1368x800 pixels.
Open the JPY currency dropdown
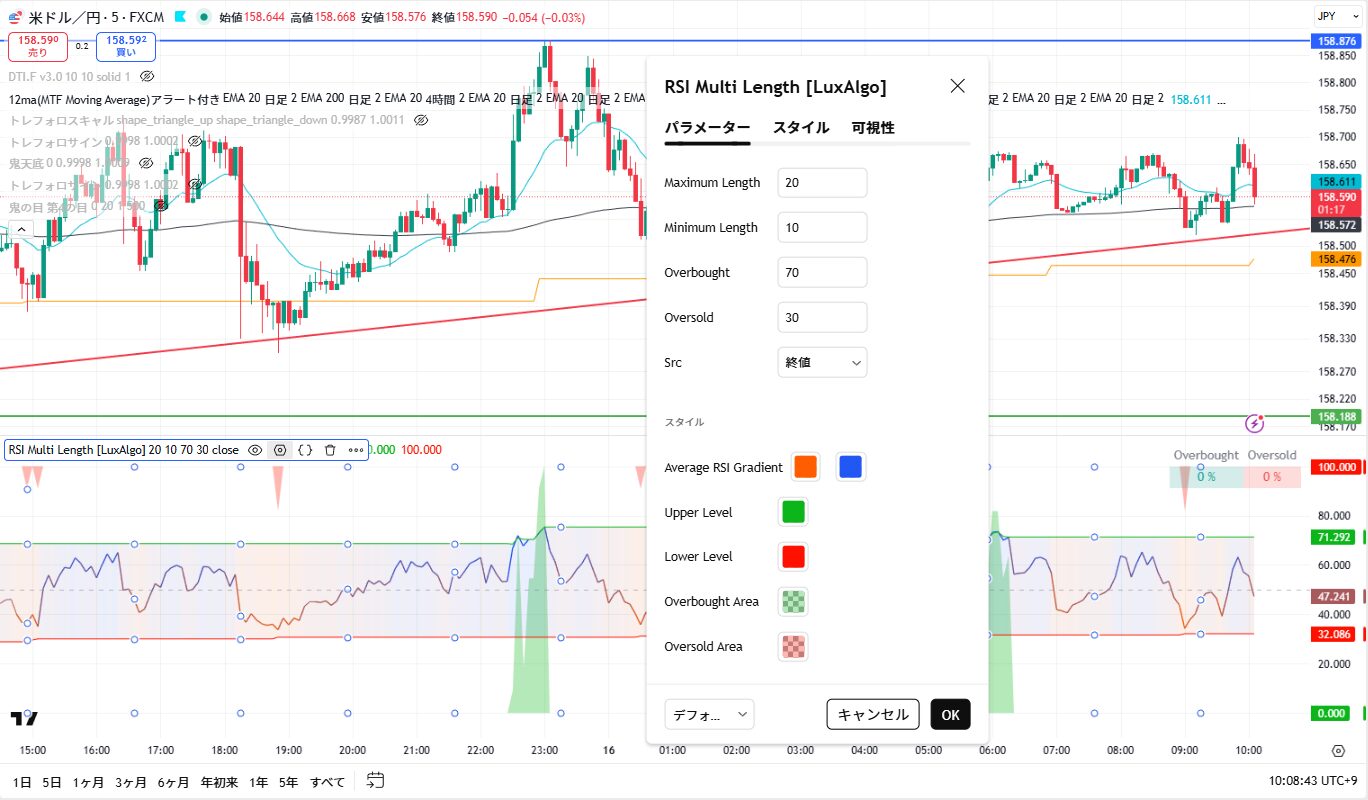tap(1334, 16)
